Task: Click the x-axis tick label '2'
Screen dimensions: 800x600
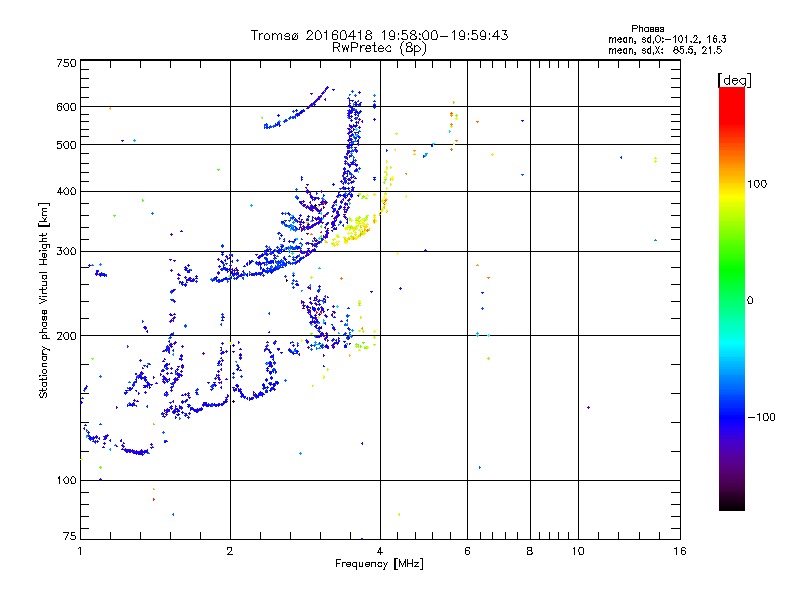Action: (230, 551)
